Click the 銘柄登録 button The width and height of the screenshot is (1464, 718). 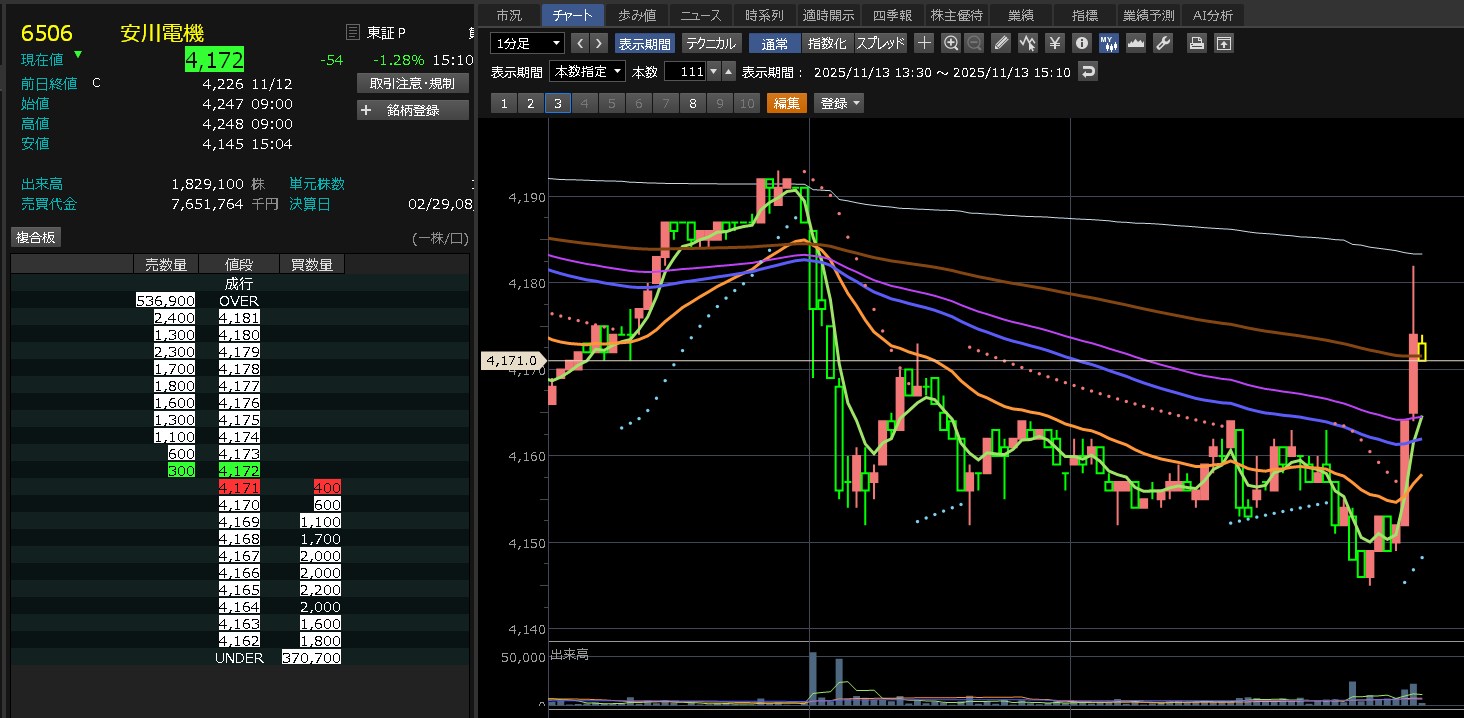tap(413, 110)
